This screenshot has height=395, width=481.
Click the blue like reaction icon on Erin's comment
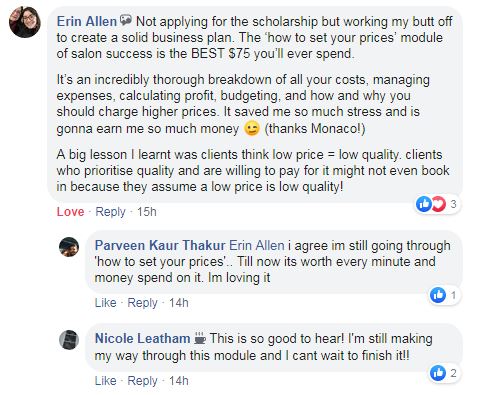(424, 203)
